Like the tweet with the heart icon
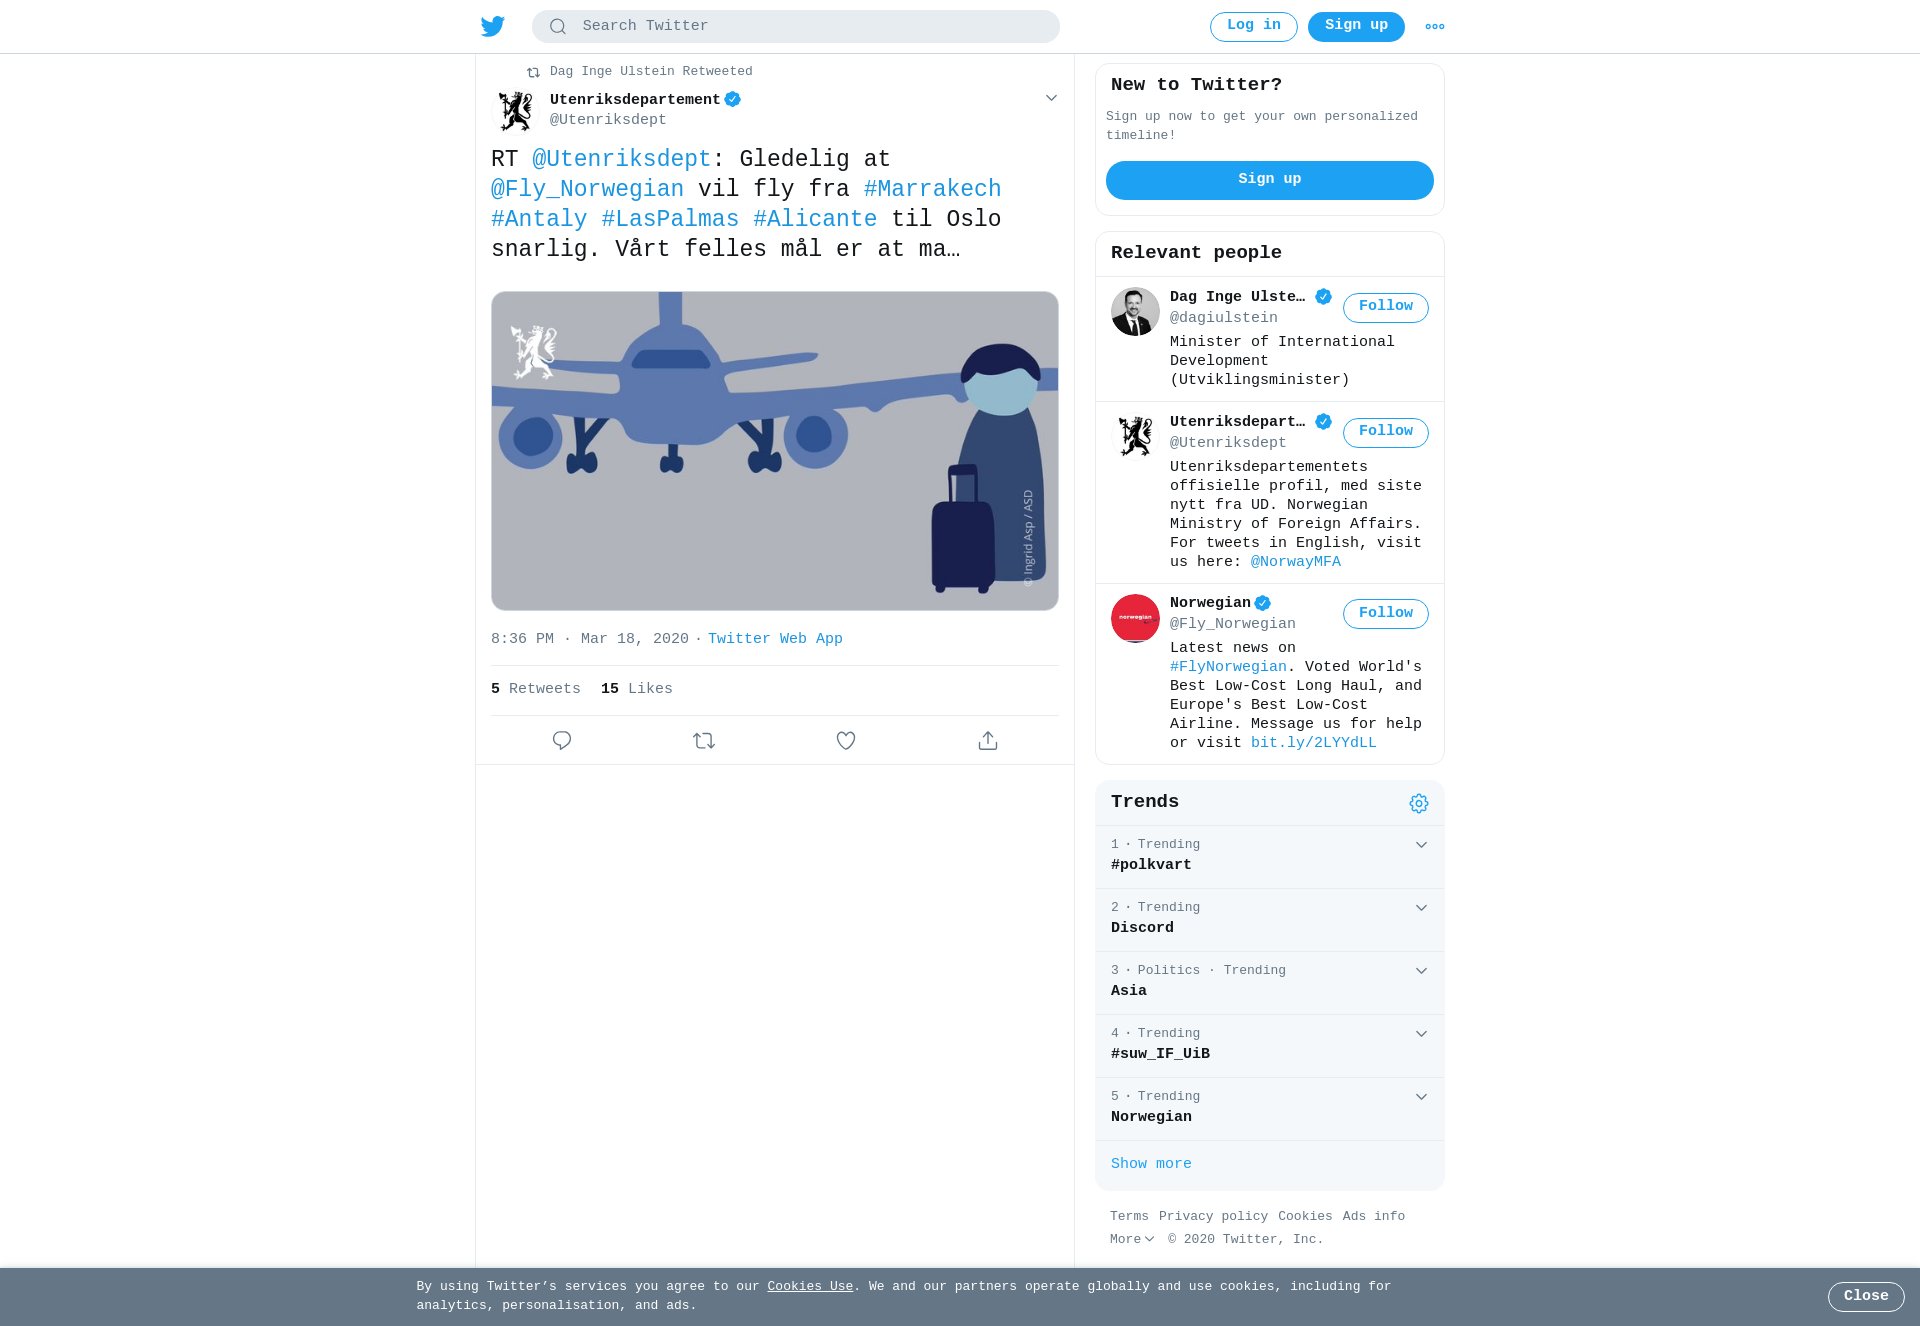 point(846,740)
